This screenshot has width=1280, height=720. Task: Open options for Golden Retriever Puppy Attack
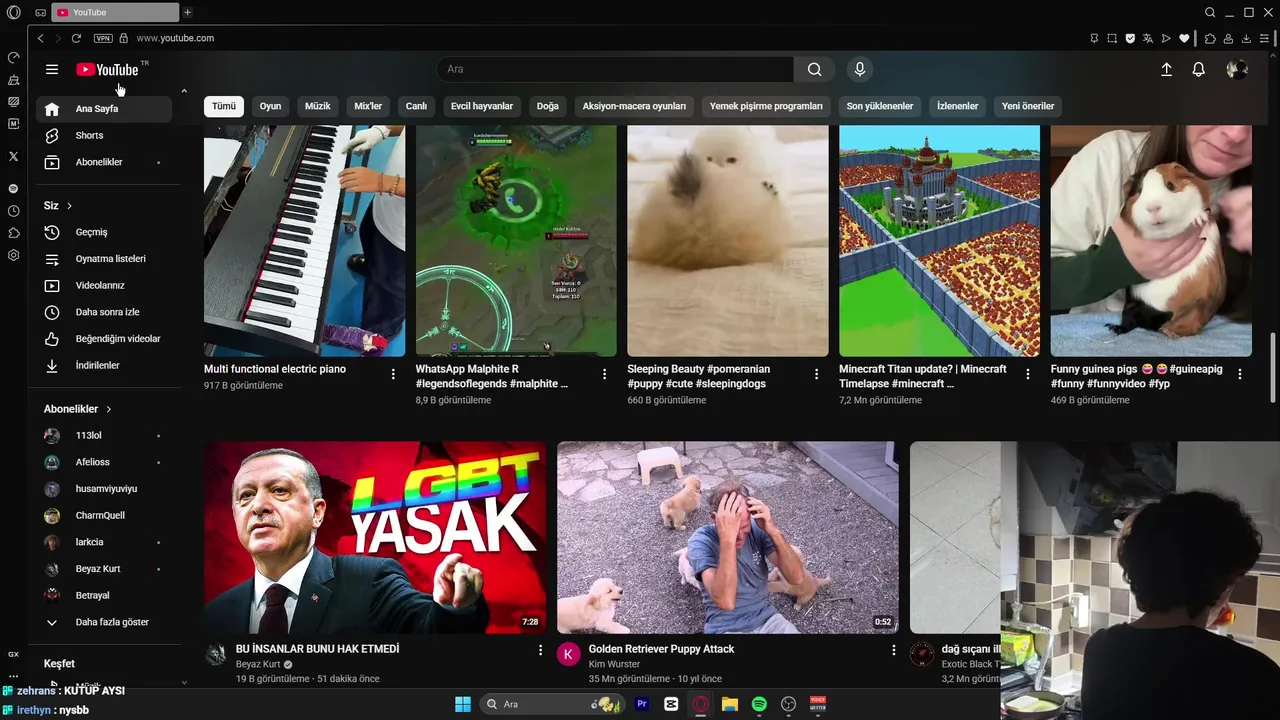pyautogui.click(x=894, y=650)
